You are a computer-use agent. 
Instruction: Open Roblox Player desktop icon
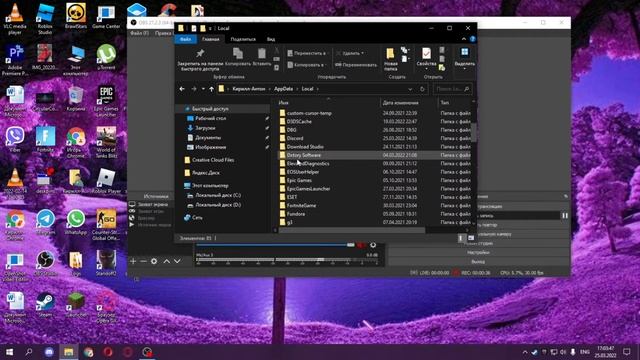(106, 181)
